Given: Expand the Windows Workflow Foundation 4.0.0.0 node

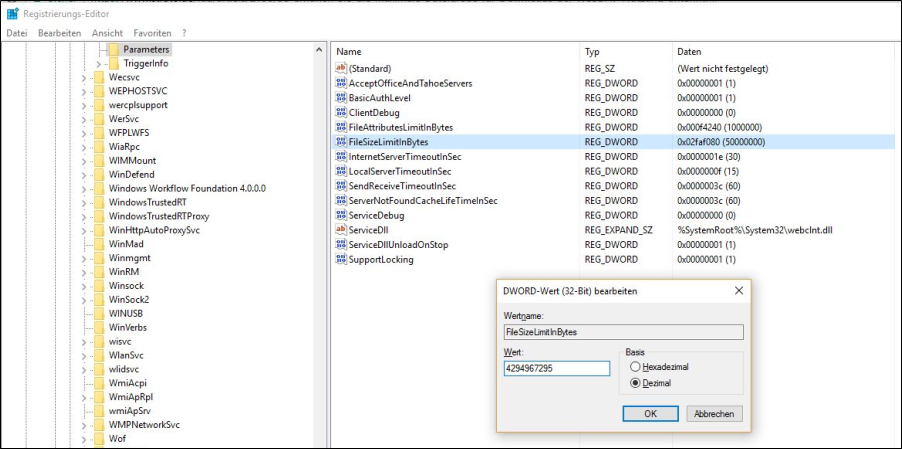Looking at the screenshot, I should (84, 189).
